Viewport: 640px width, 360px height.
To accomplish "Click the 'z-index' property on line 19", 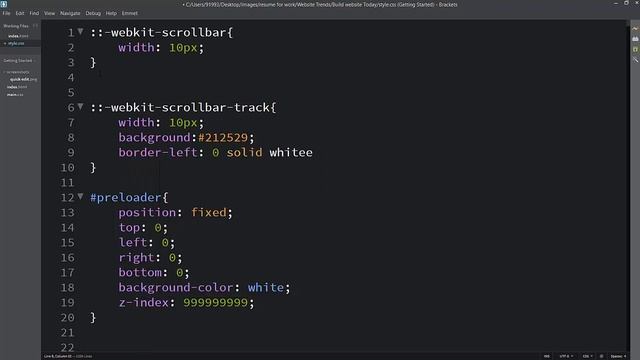I will click(144, 303).
